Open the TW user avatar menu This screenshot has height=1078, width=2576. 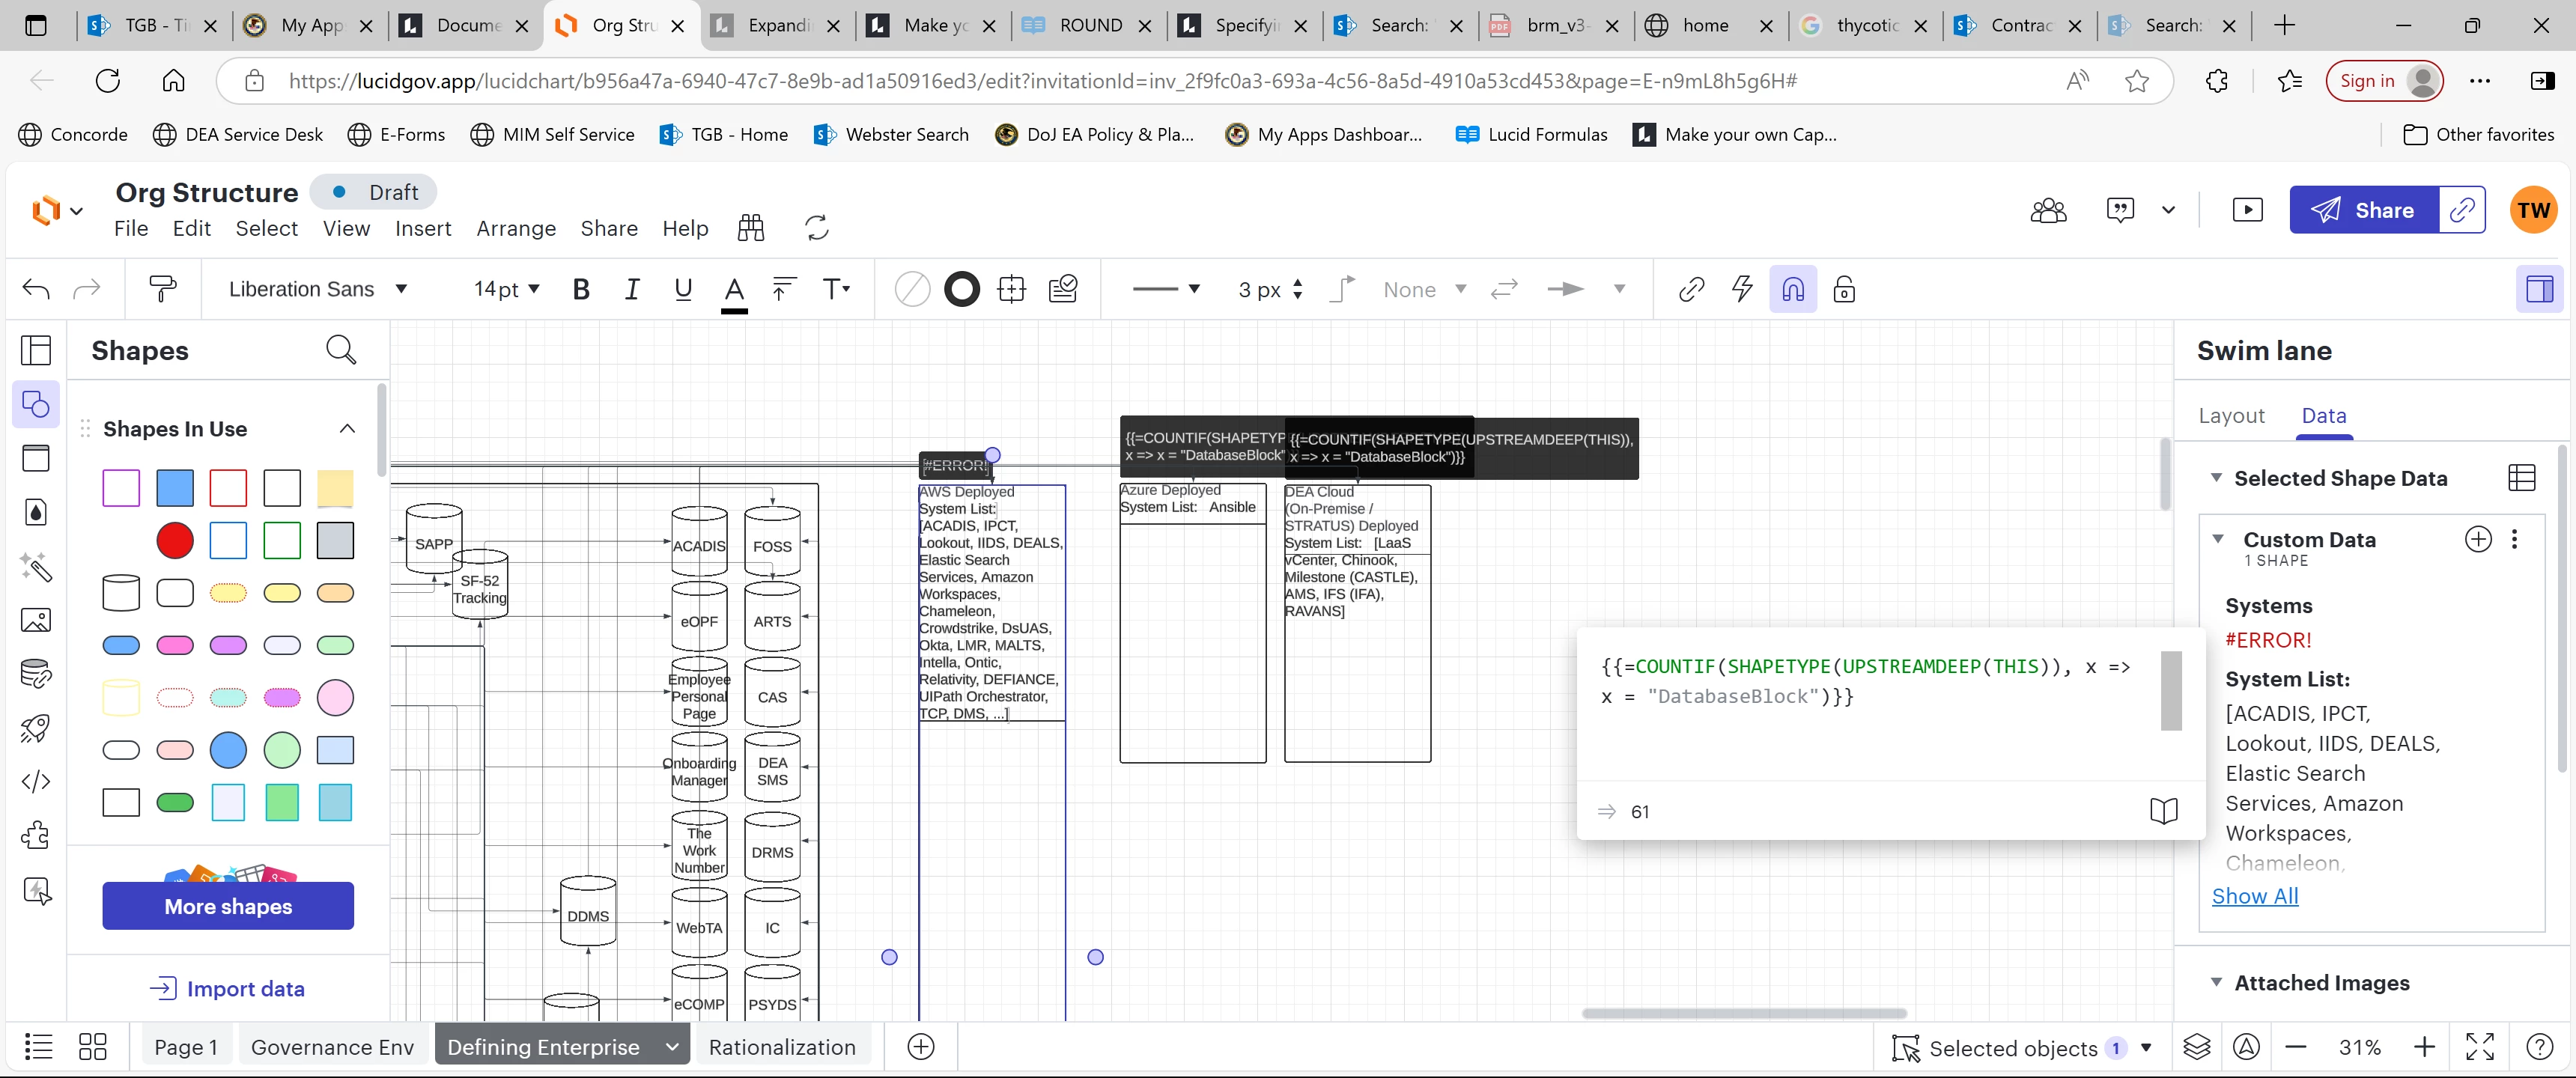[x=2533, y=210]
